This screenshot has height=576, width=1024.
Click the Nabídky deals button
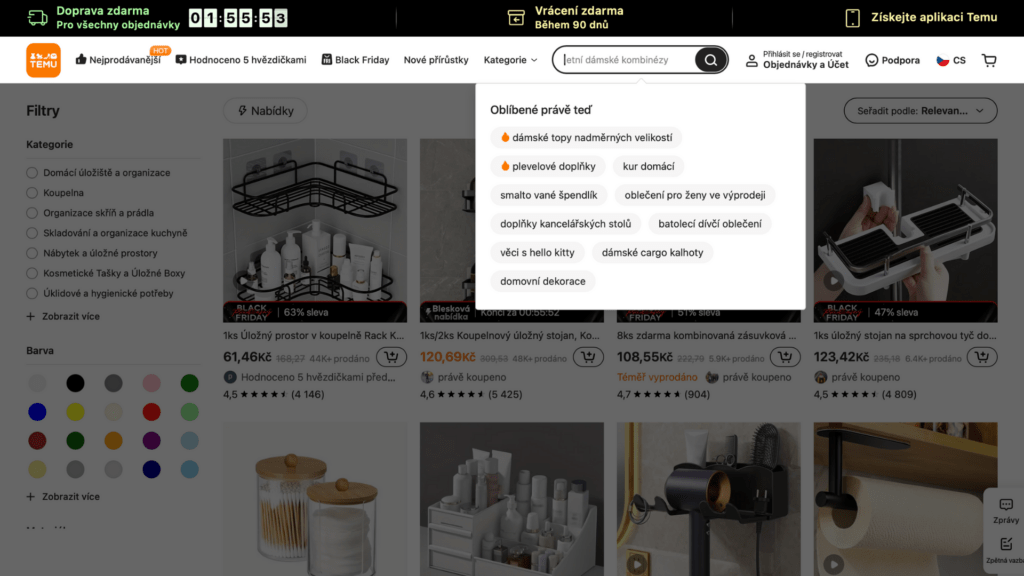[265, 110]
